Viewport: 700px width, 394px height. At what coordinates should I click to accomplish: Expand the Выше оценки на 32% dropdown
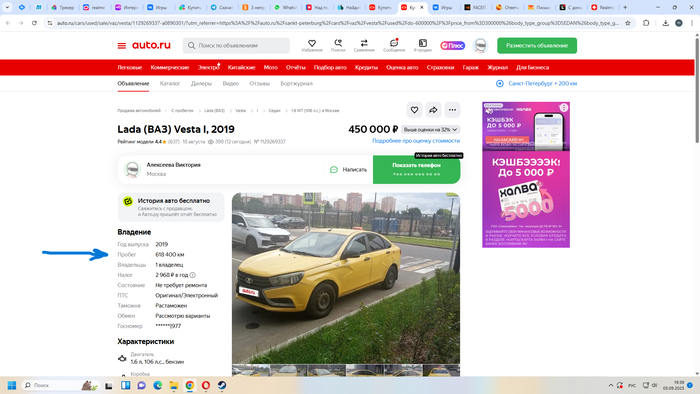coord(430,129)
